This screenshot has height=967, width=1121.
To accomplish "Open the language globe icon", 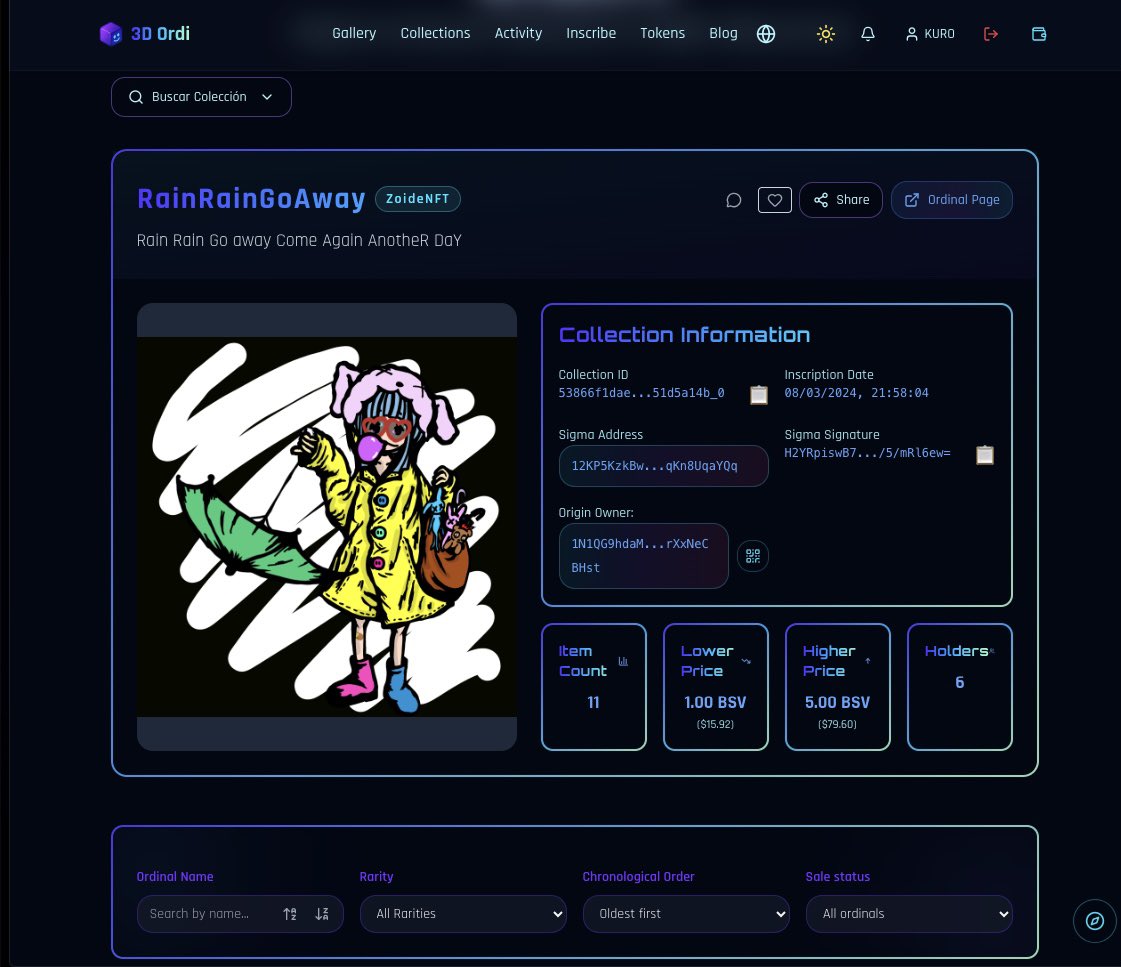I will (x=766, y=33).
